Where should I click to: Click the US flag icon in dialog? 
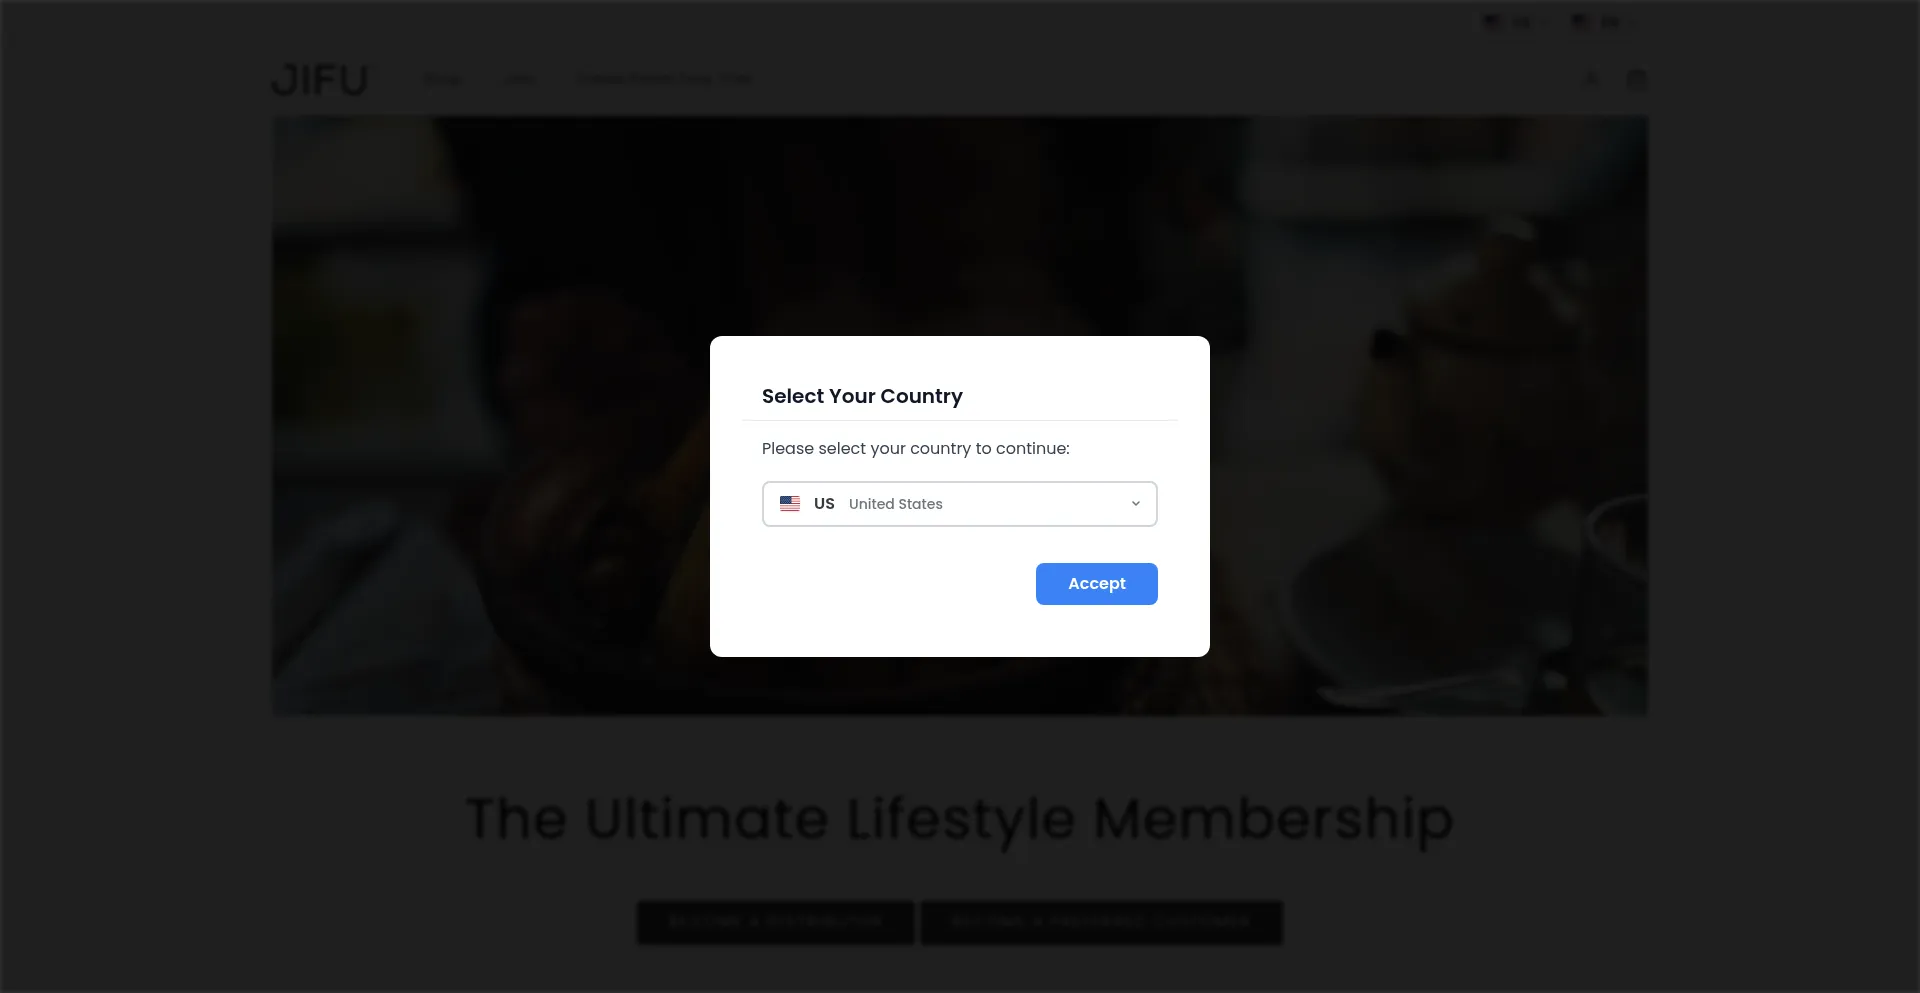790,504
